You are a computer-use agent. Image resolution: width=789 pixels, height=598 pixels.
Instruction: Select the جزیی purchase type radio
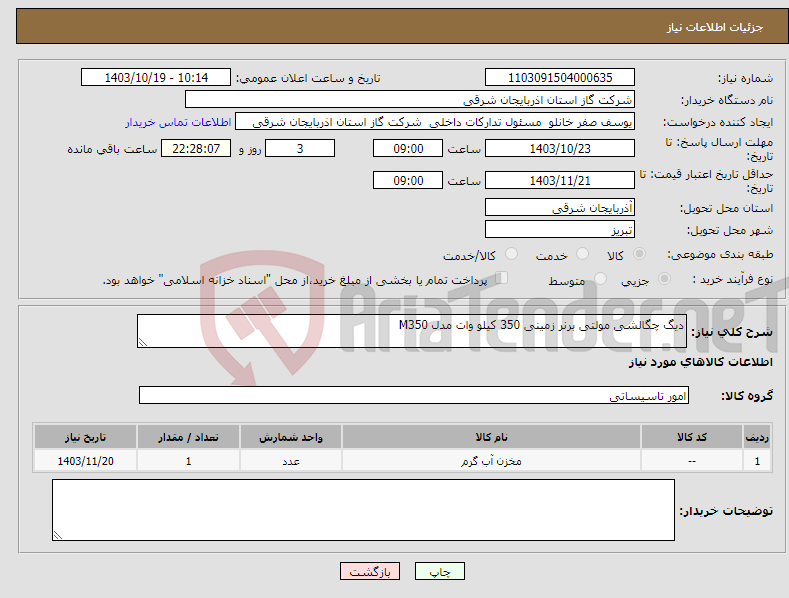(664, 278)
